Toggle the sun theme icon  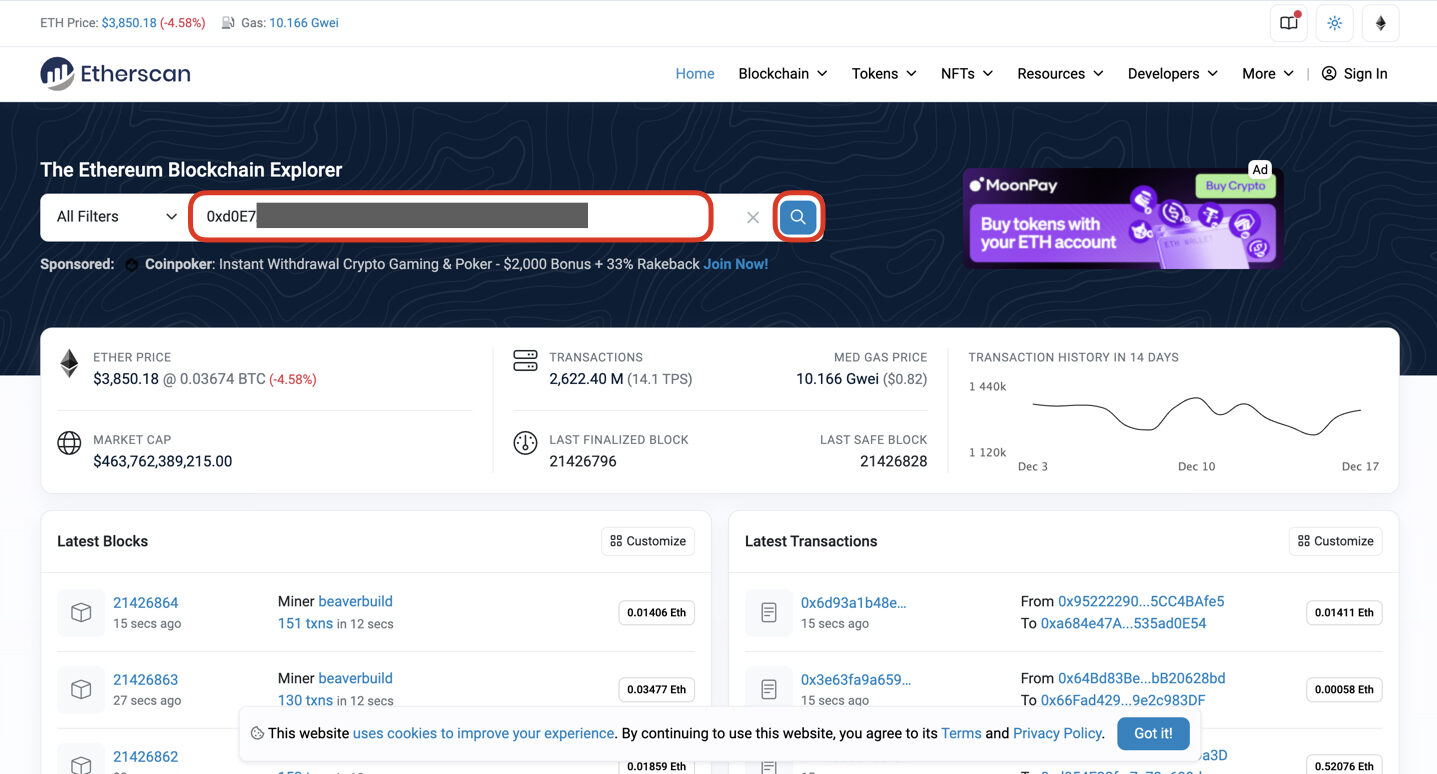(1335, 23)
